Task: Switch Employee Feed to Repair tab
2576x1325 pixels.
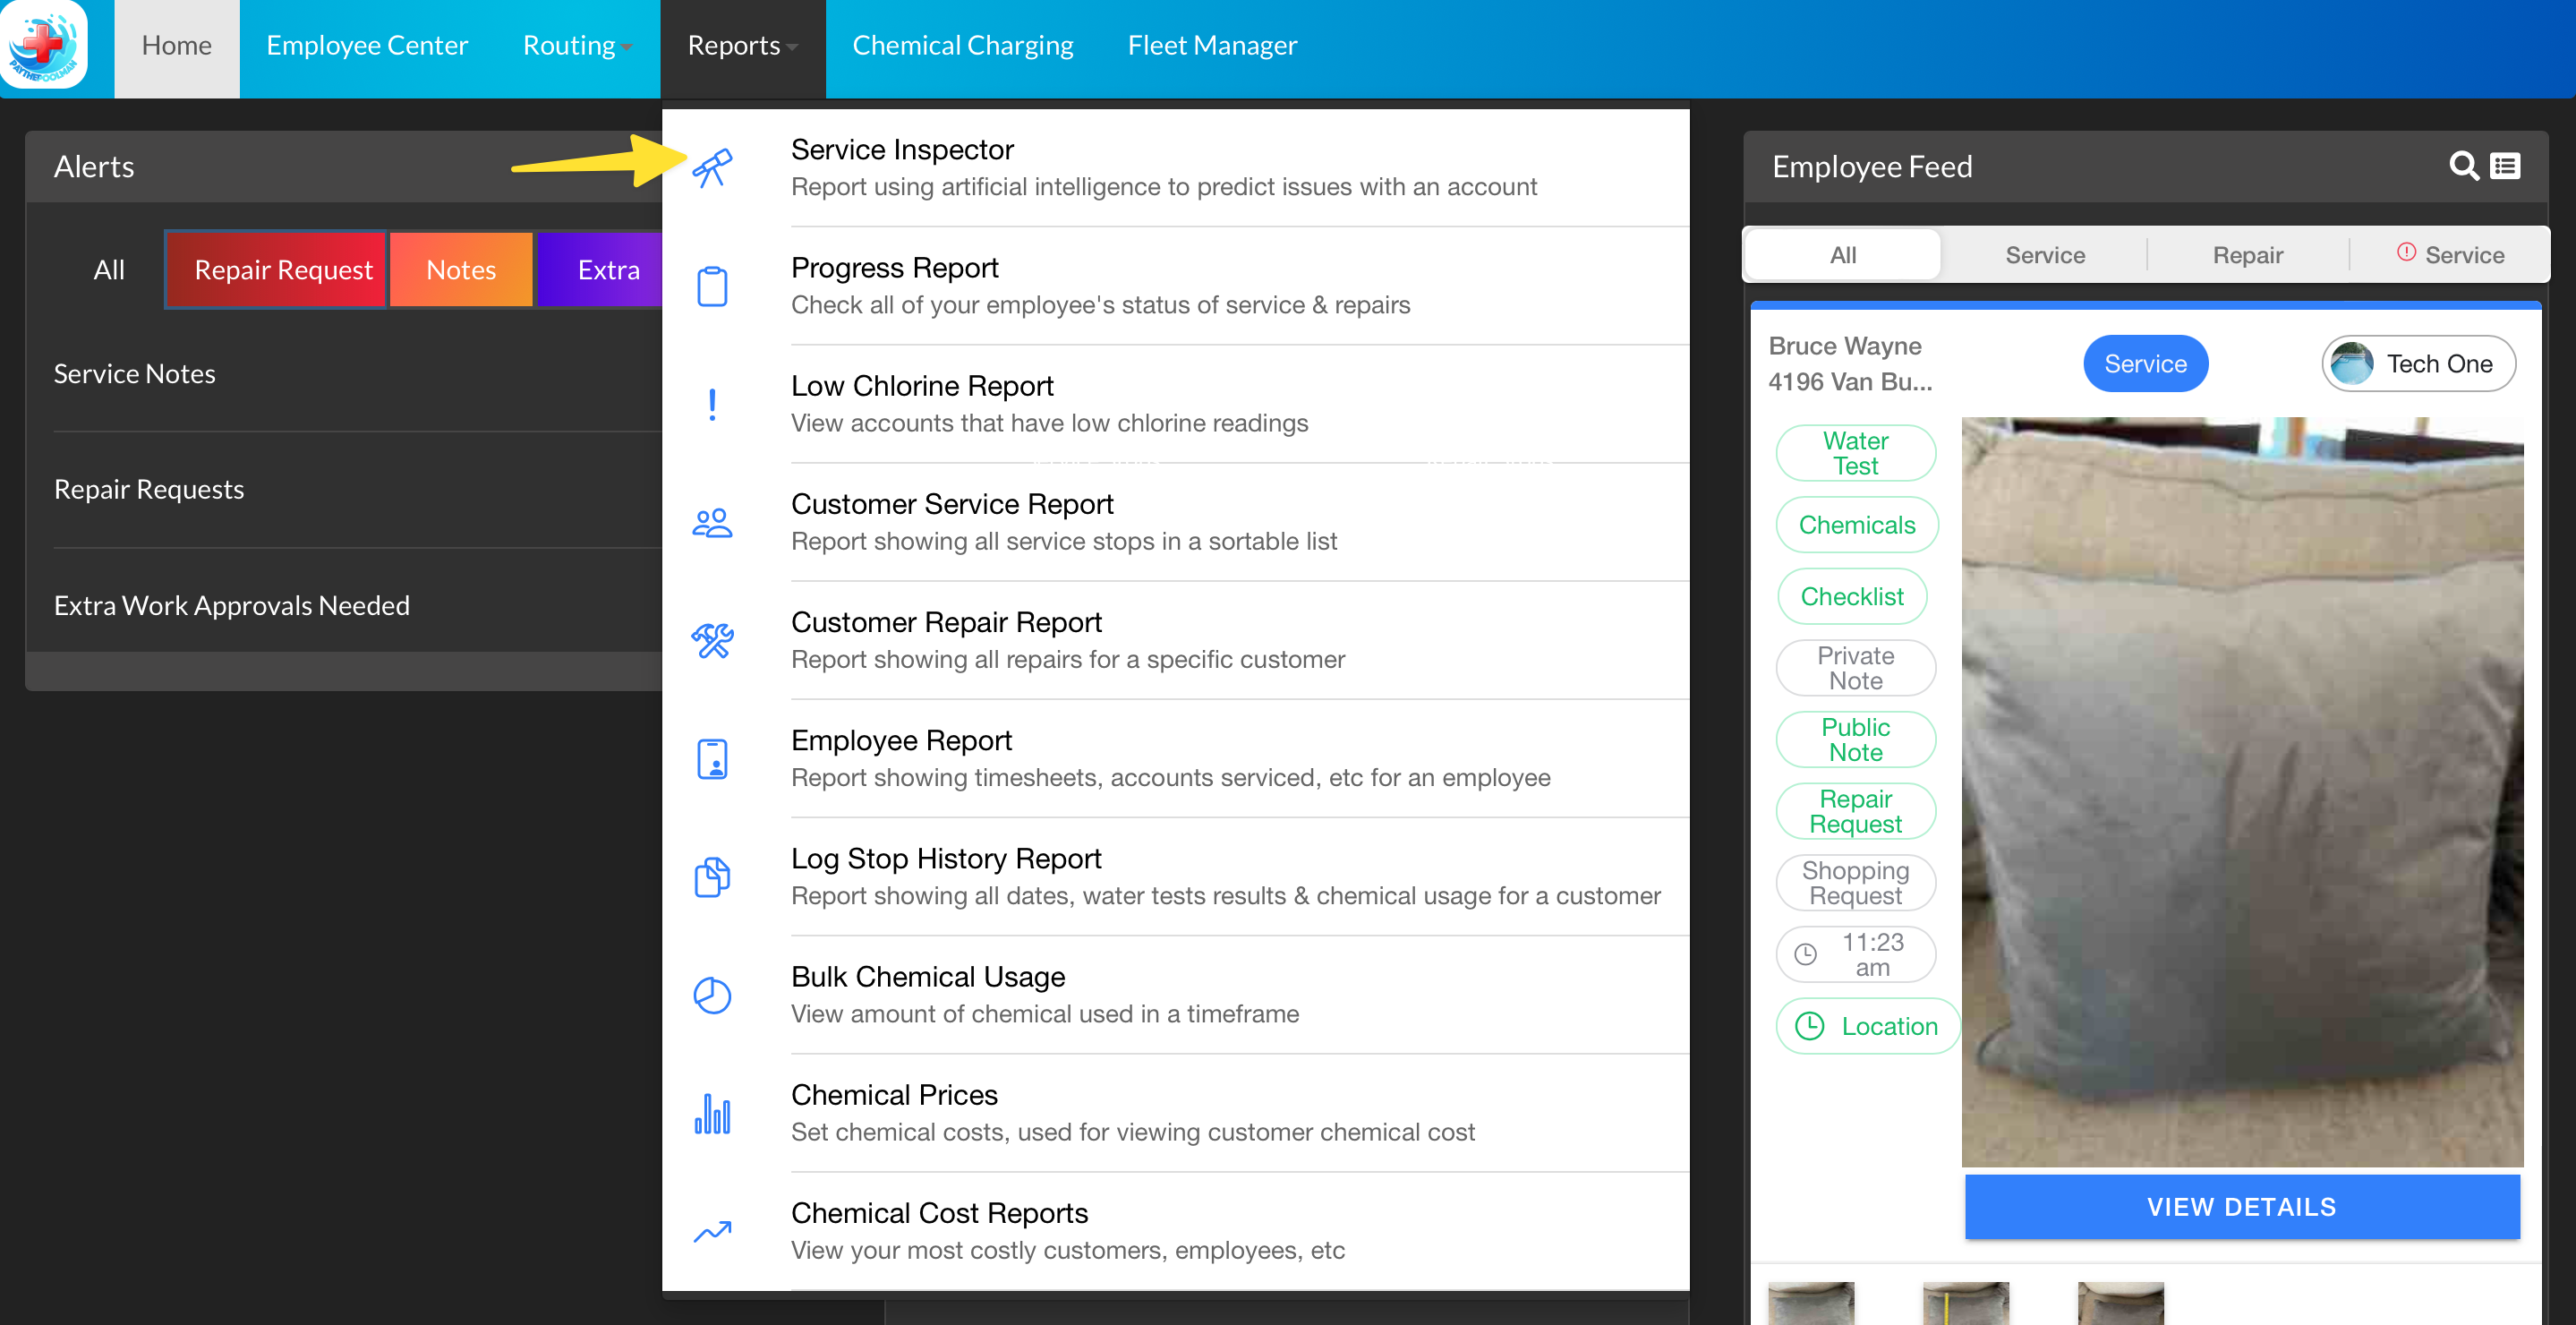Action: pyautogui.click(x=2247, y=255)
